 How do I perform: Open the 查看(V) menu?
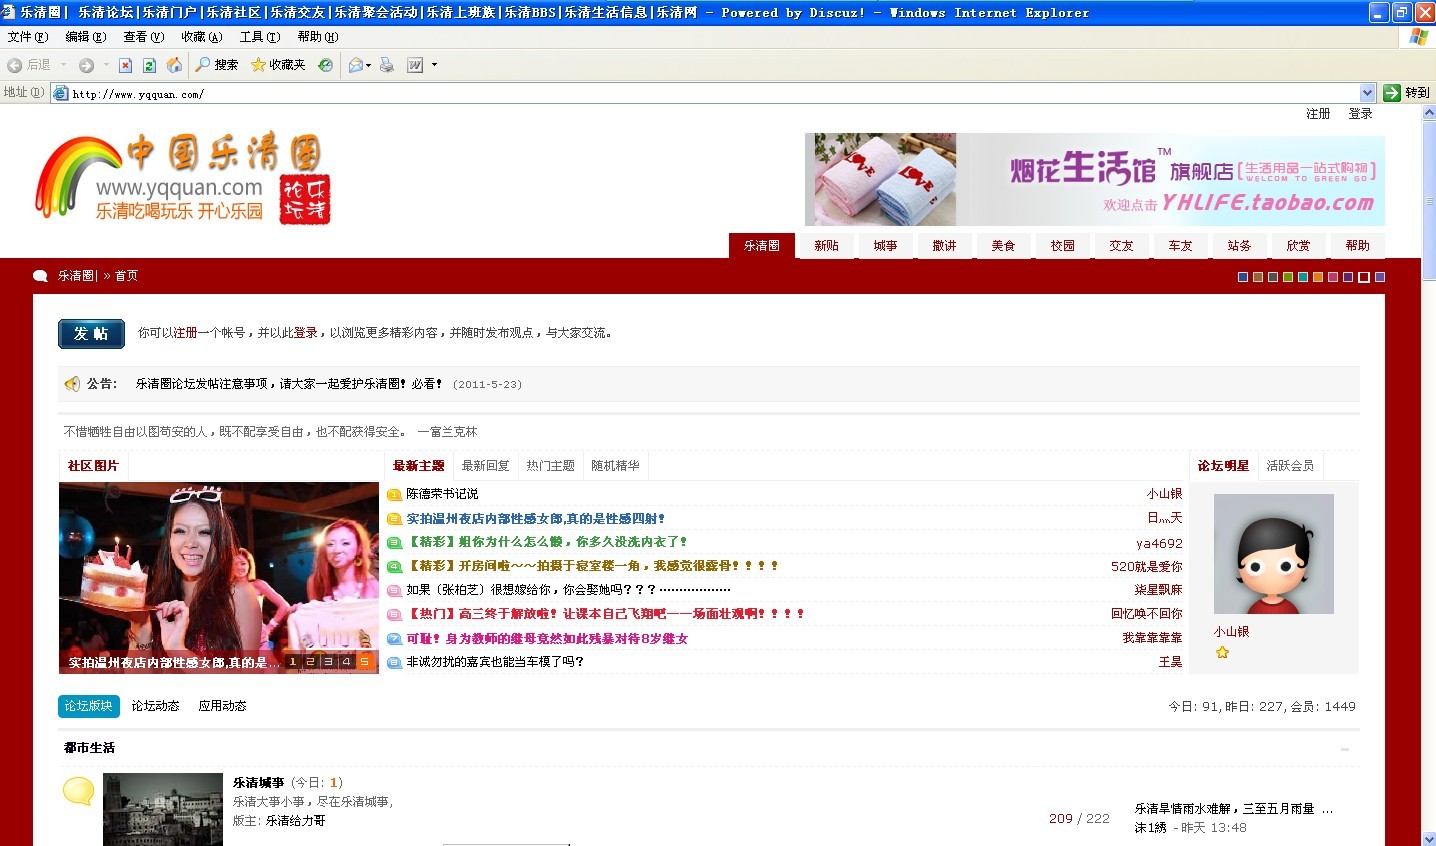click(144, 37)
